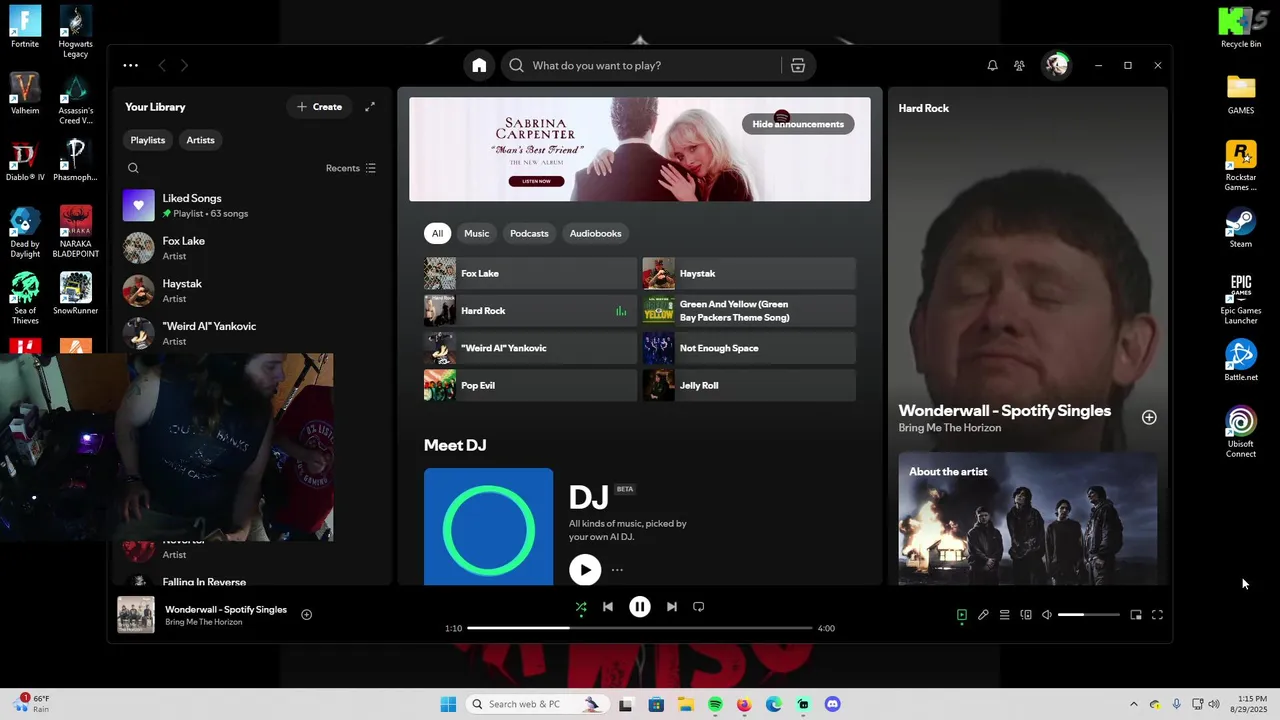The width and height of the screenshot is (1280, 720).
Task: Select the Audiobooks filter tab
Action: pyautogui.click(x=596, y=233)
